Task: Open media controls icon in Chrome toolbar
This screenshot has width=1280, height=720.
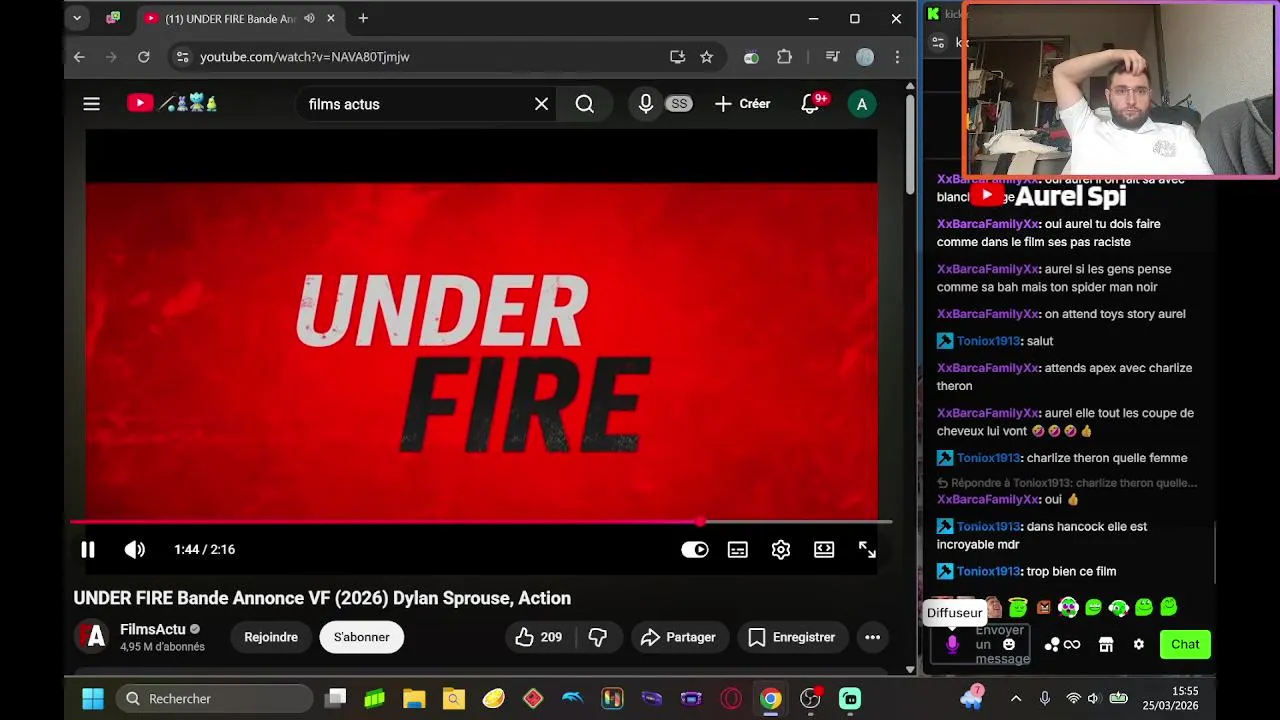Action: pos(832,57)
